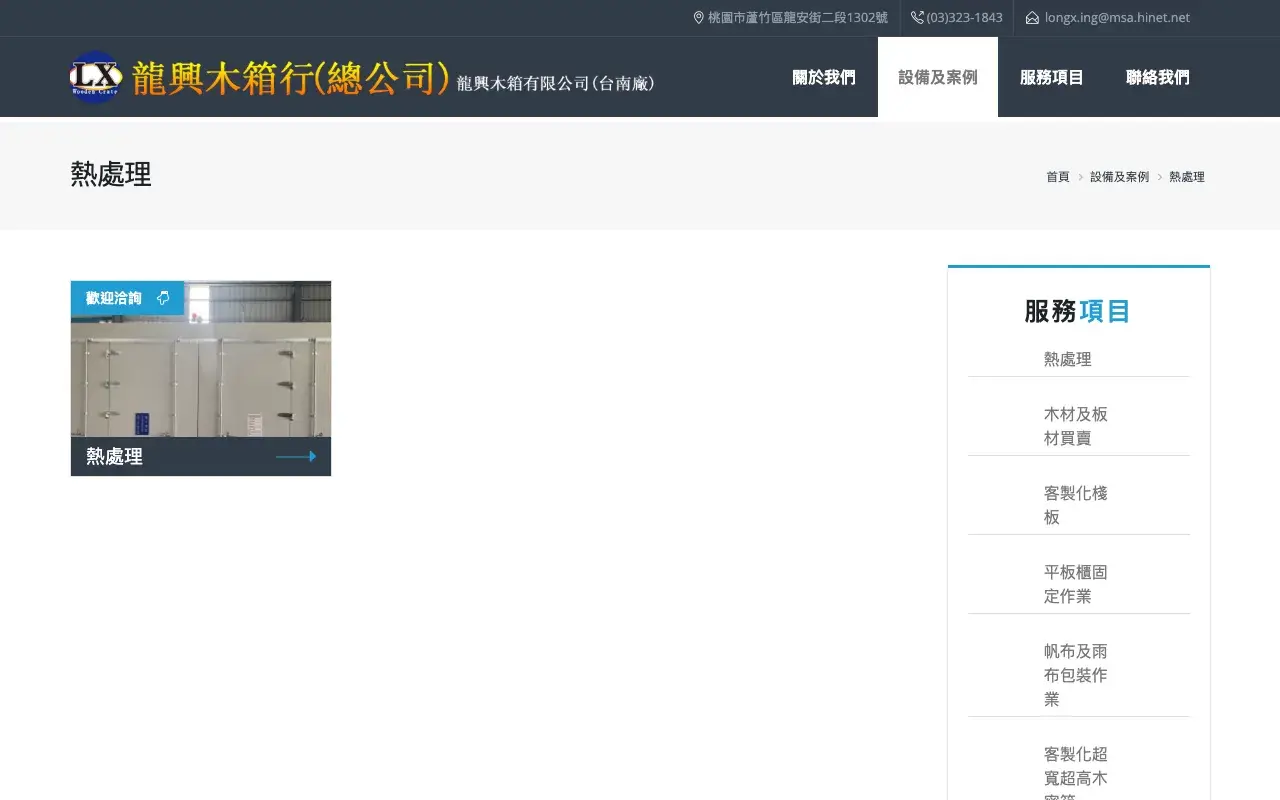Click the LX round logo icon

[x=96, y=77]
